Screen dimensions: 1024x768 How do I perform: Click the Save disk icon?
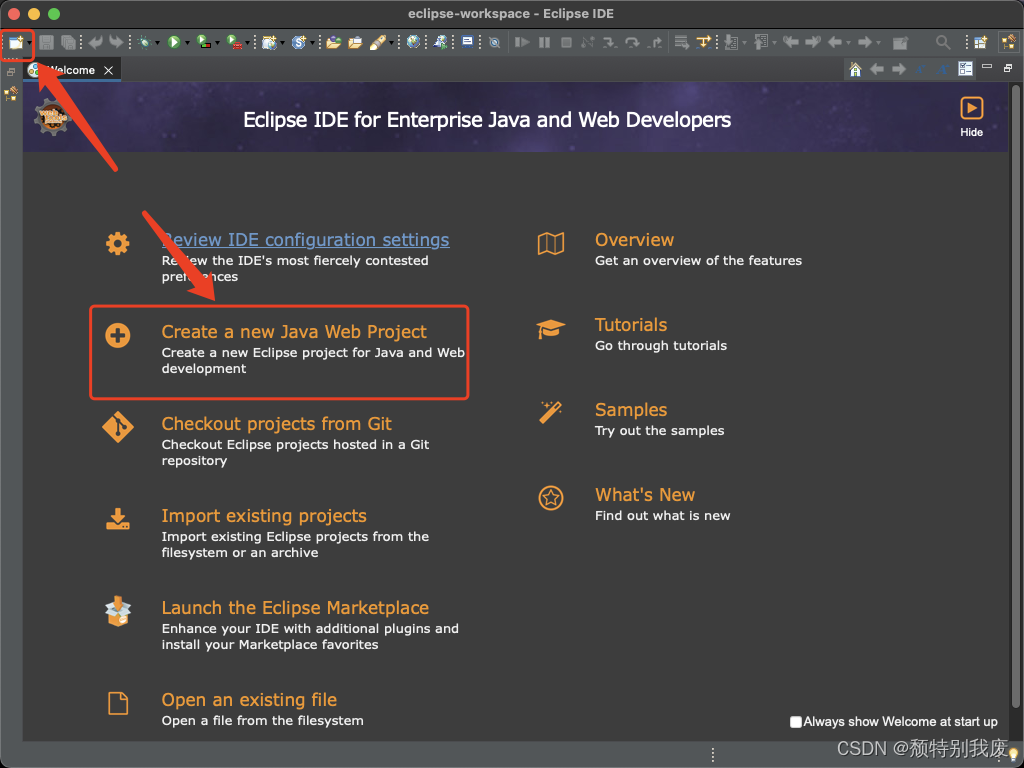46,43
